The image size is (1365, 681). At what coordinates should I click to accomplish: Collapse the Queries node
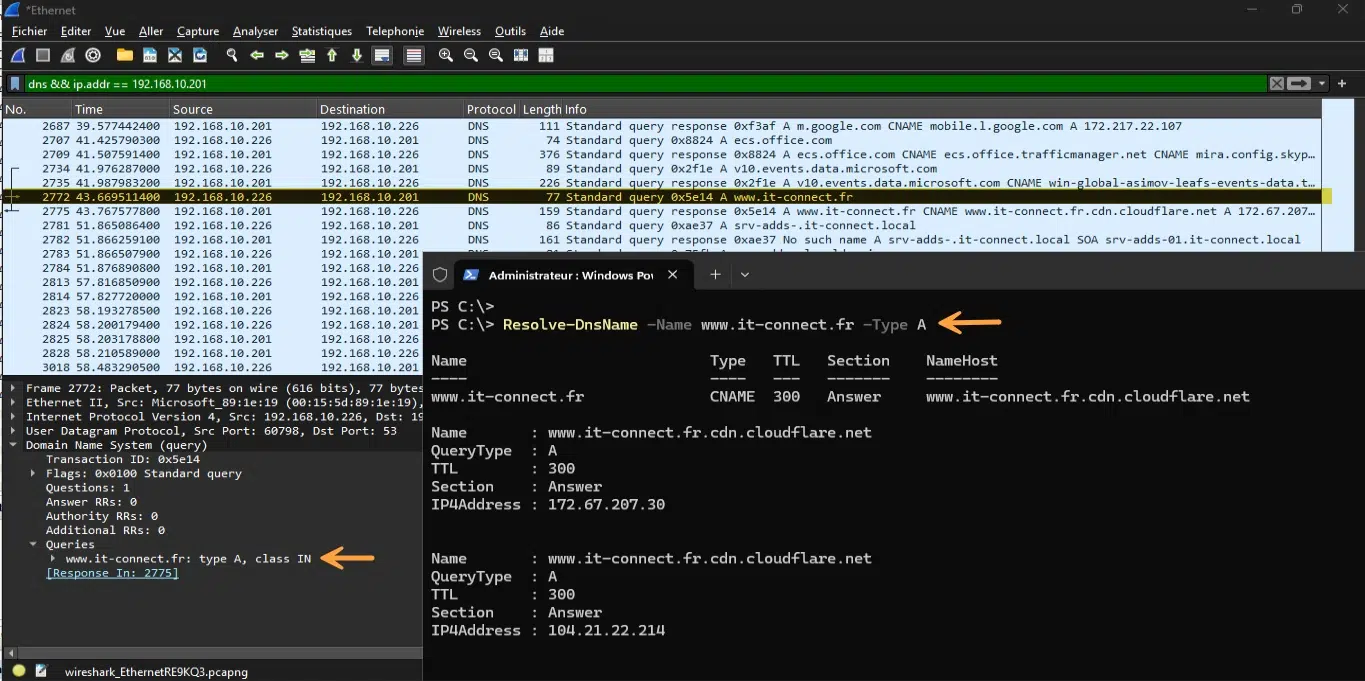click(x=34, y=544)
